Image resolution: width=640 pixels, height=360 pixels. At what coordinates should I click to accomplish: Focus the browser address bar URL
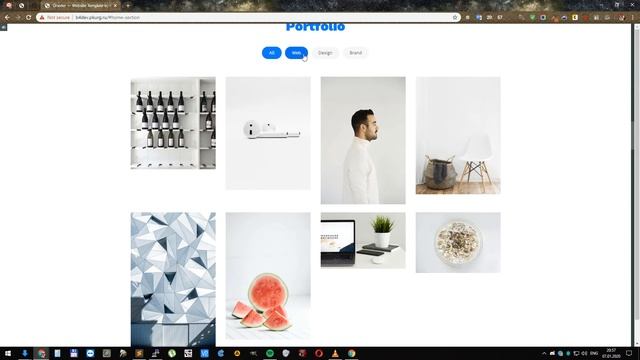[x=107, y=18]
